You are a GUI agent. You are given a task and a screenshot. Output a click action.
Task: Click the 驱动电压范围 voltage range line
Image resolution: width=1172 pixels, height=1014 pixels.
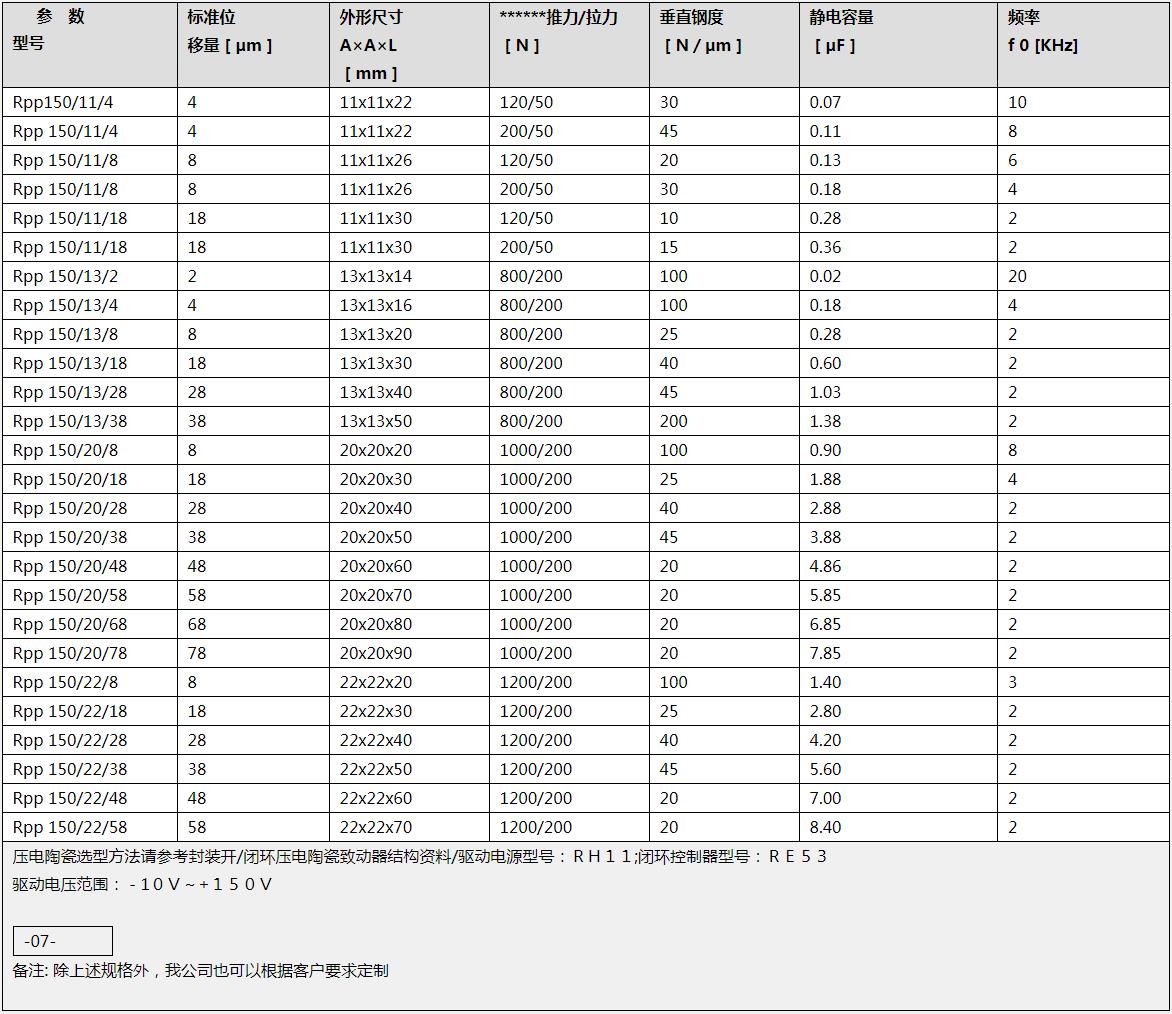point(142,884)
